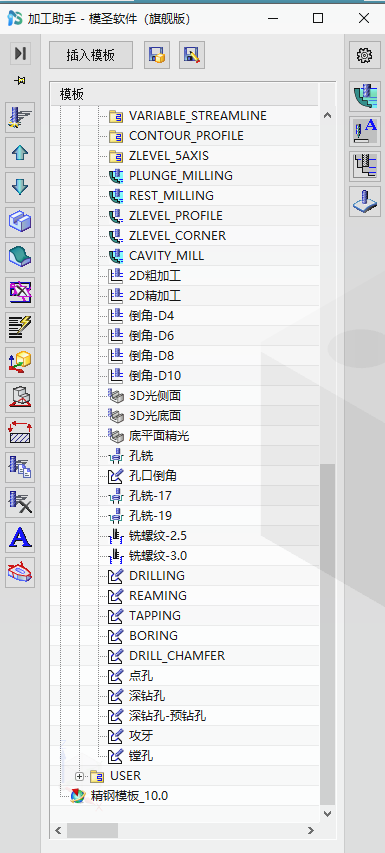Select 铣螺纹-2.5 template
The height and width of the screenshot is (853, 385).
tap(158, 536)
